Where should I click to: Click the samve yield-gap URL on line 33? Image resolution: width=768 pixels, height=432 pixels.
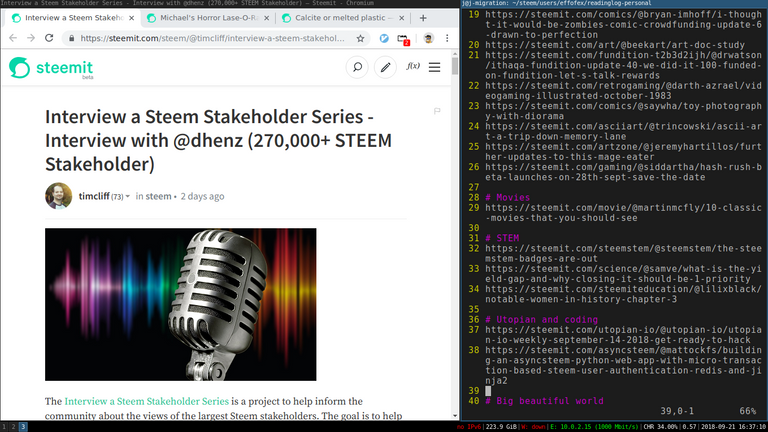pos(623,274)
